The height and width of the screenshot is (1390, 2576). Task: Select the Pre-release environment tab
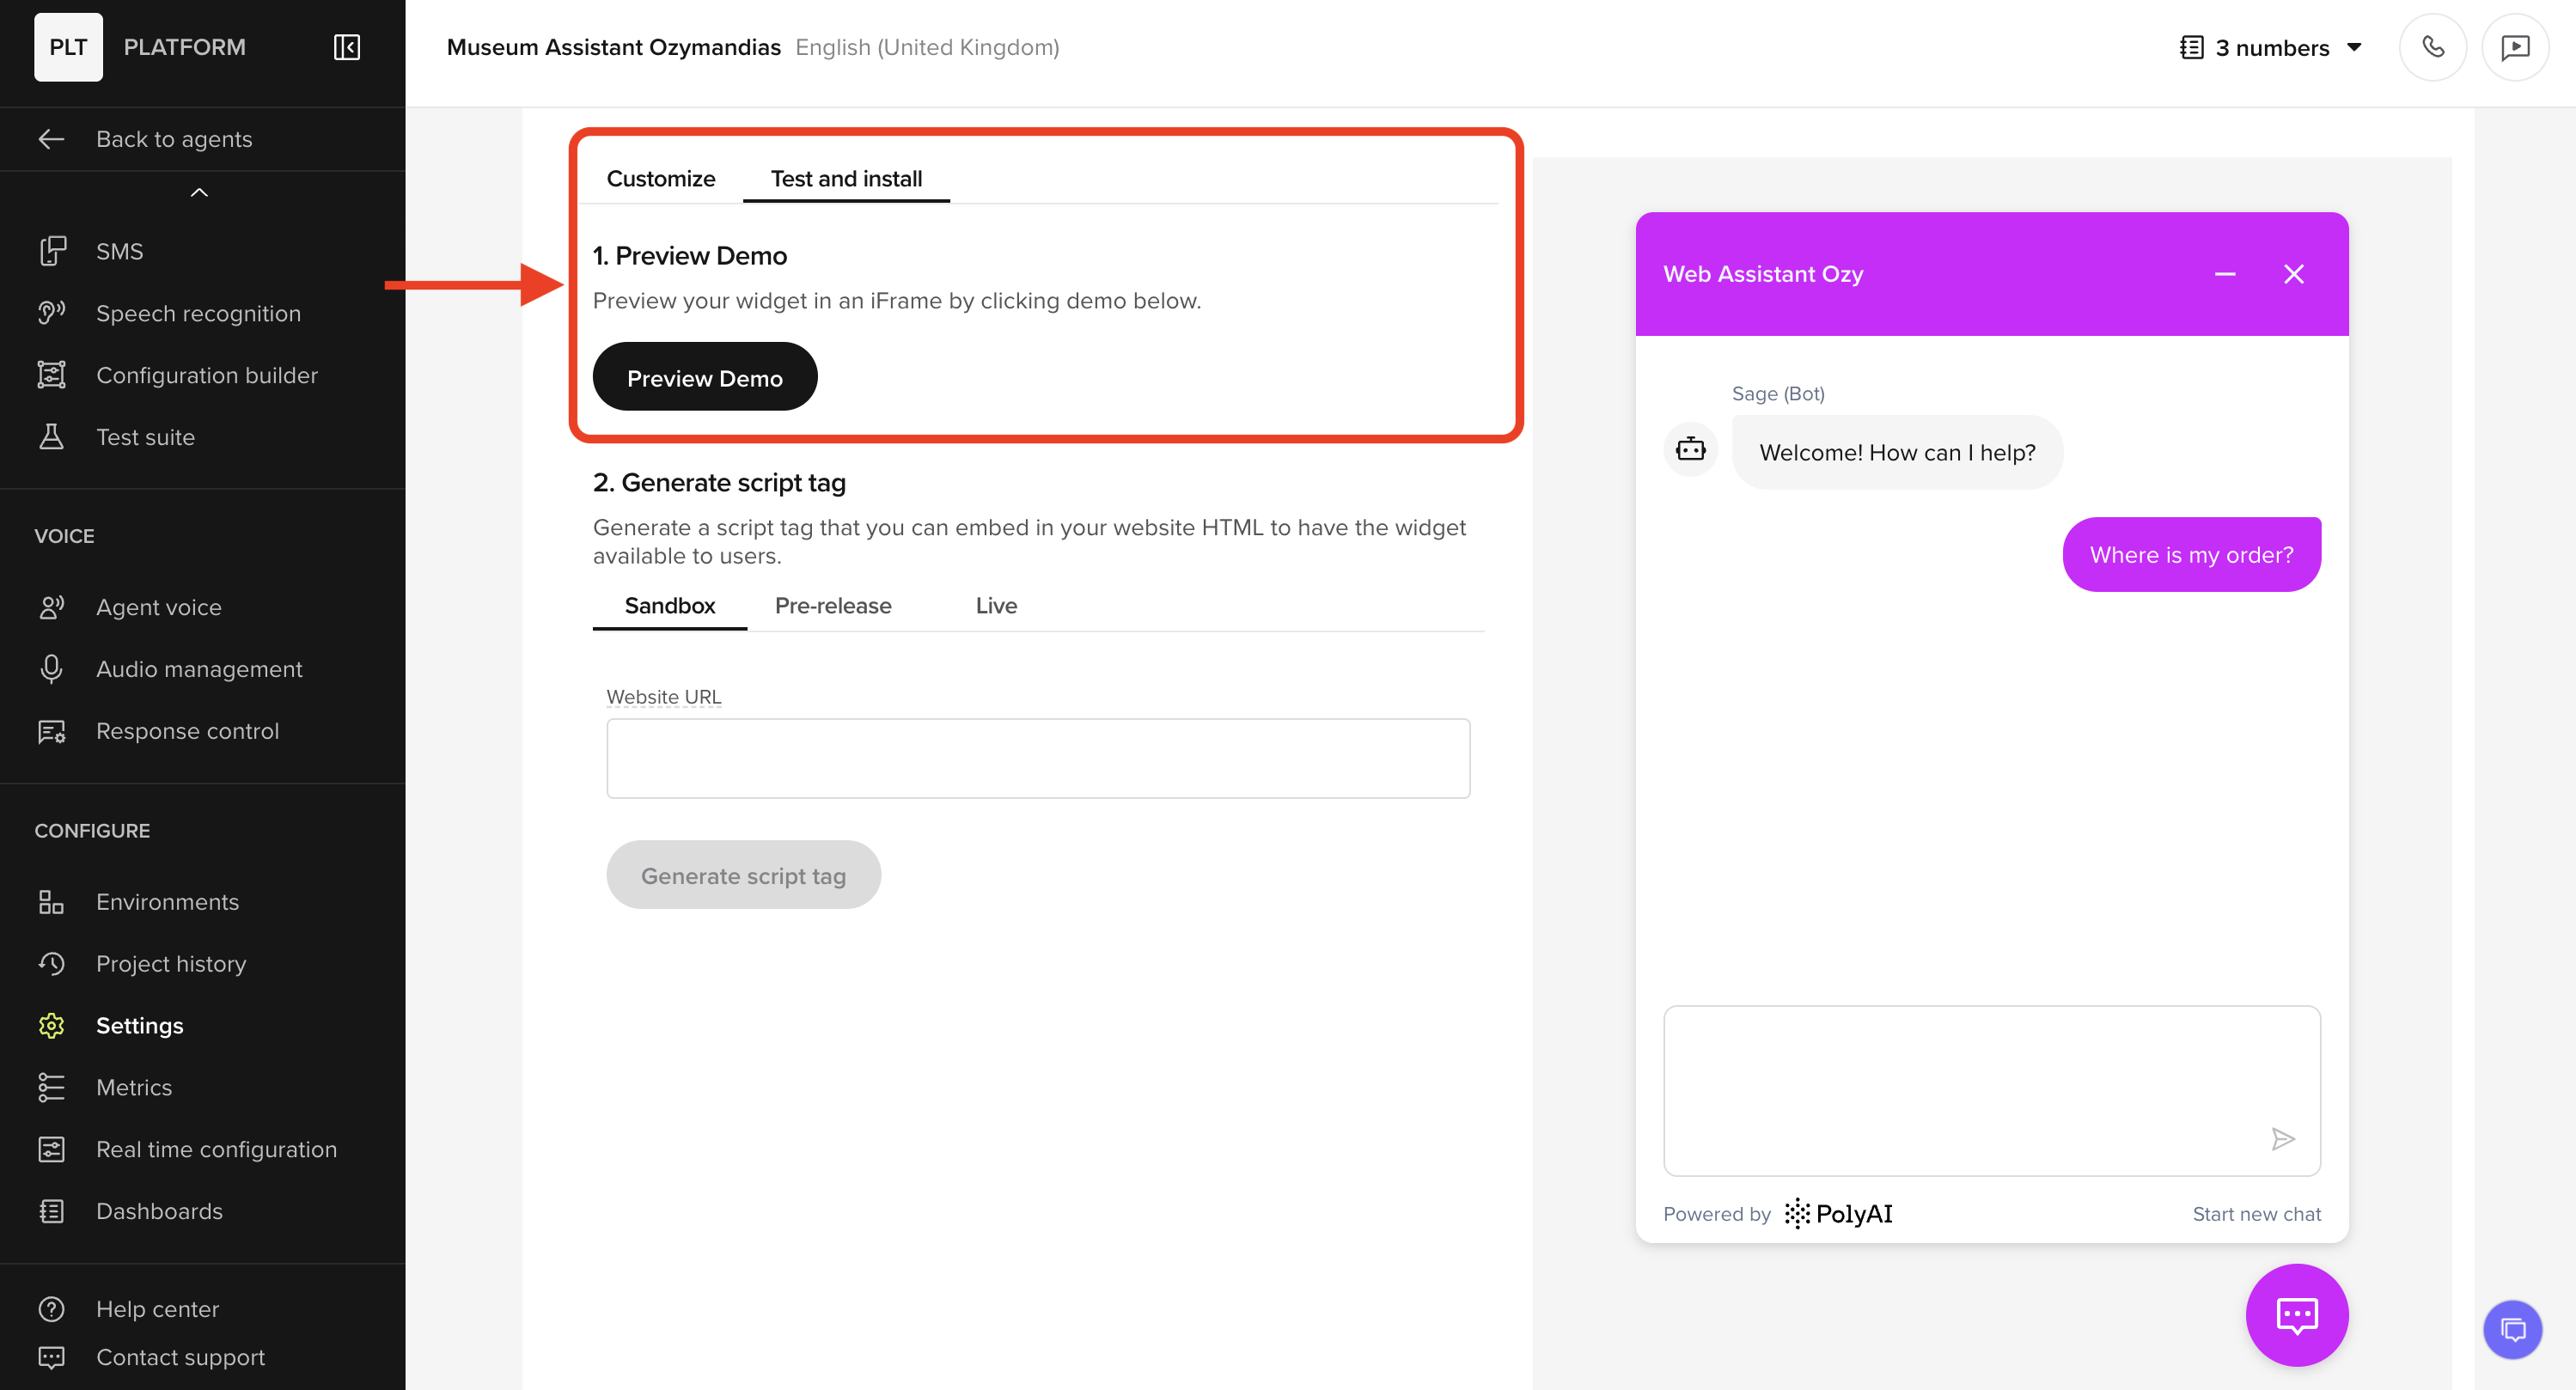tap(832, 605)
